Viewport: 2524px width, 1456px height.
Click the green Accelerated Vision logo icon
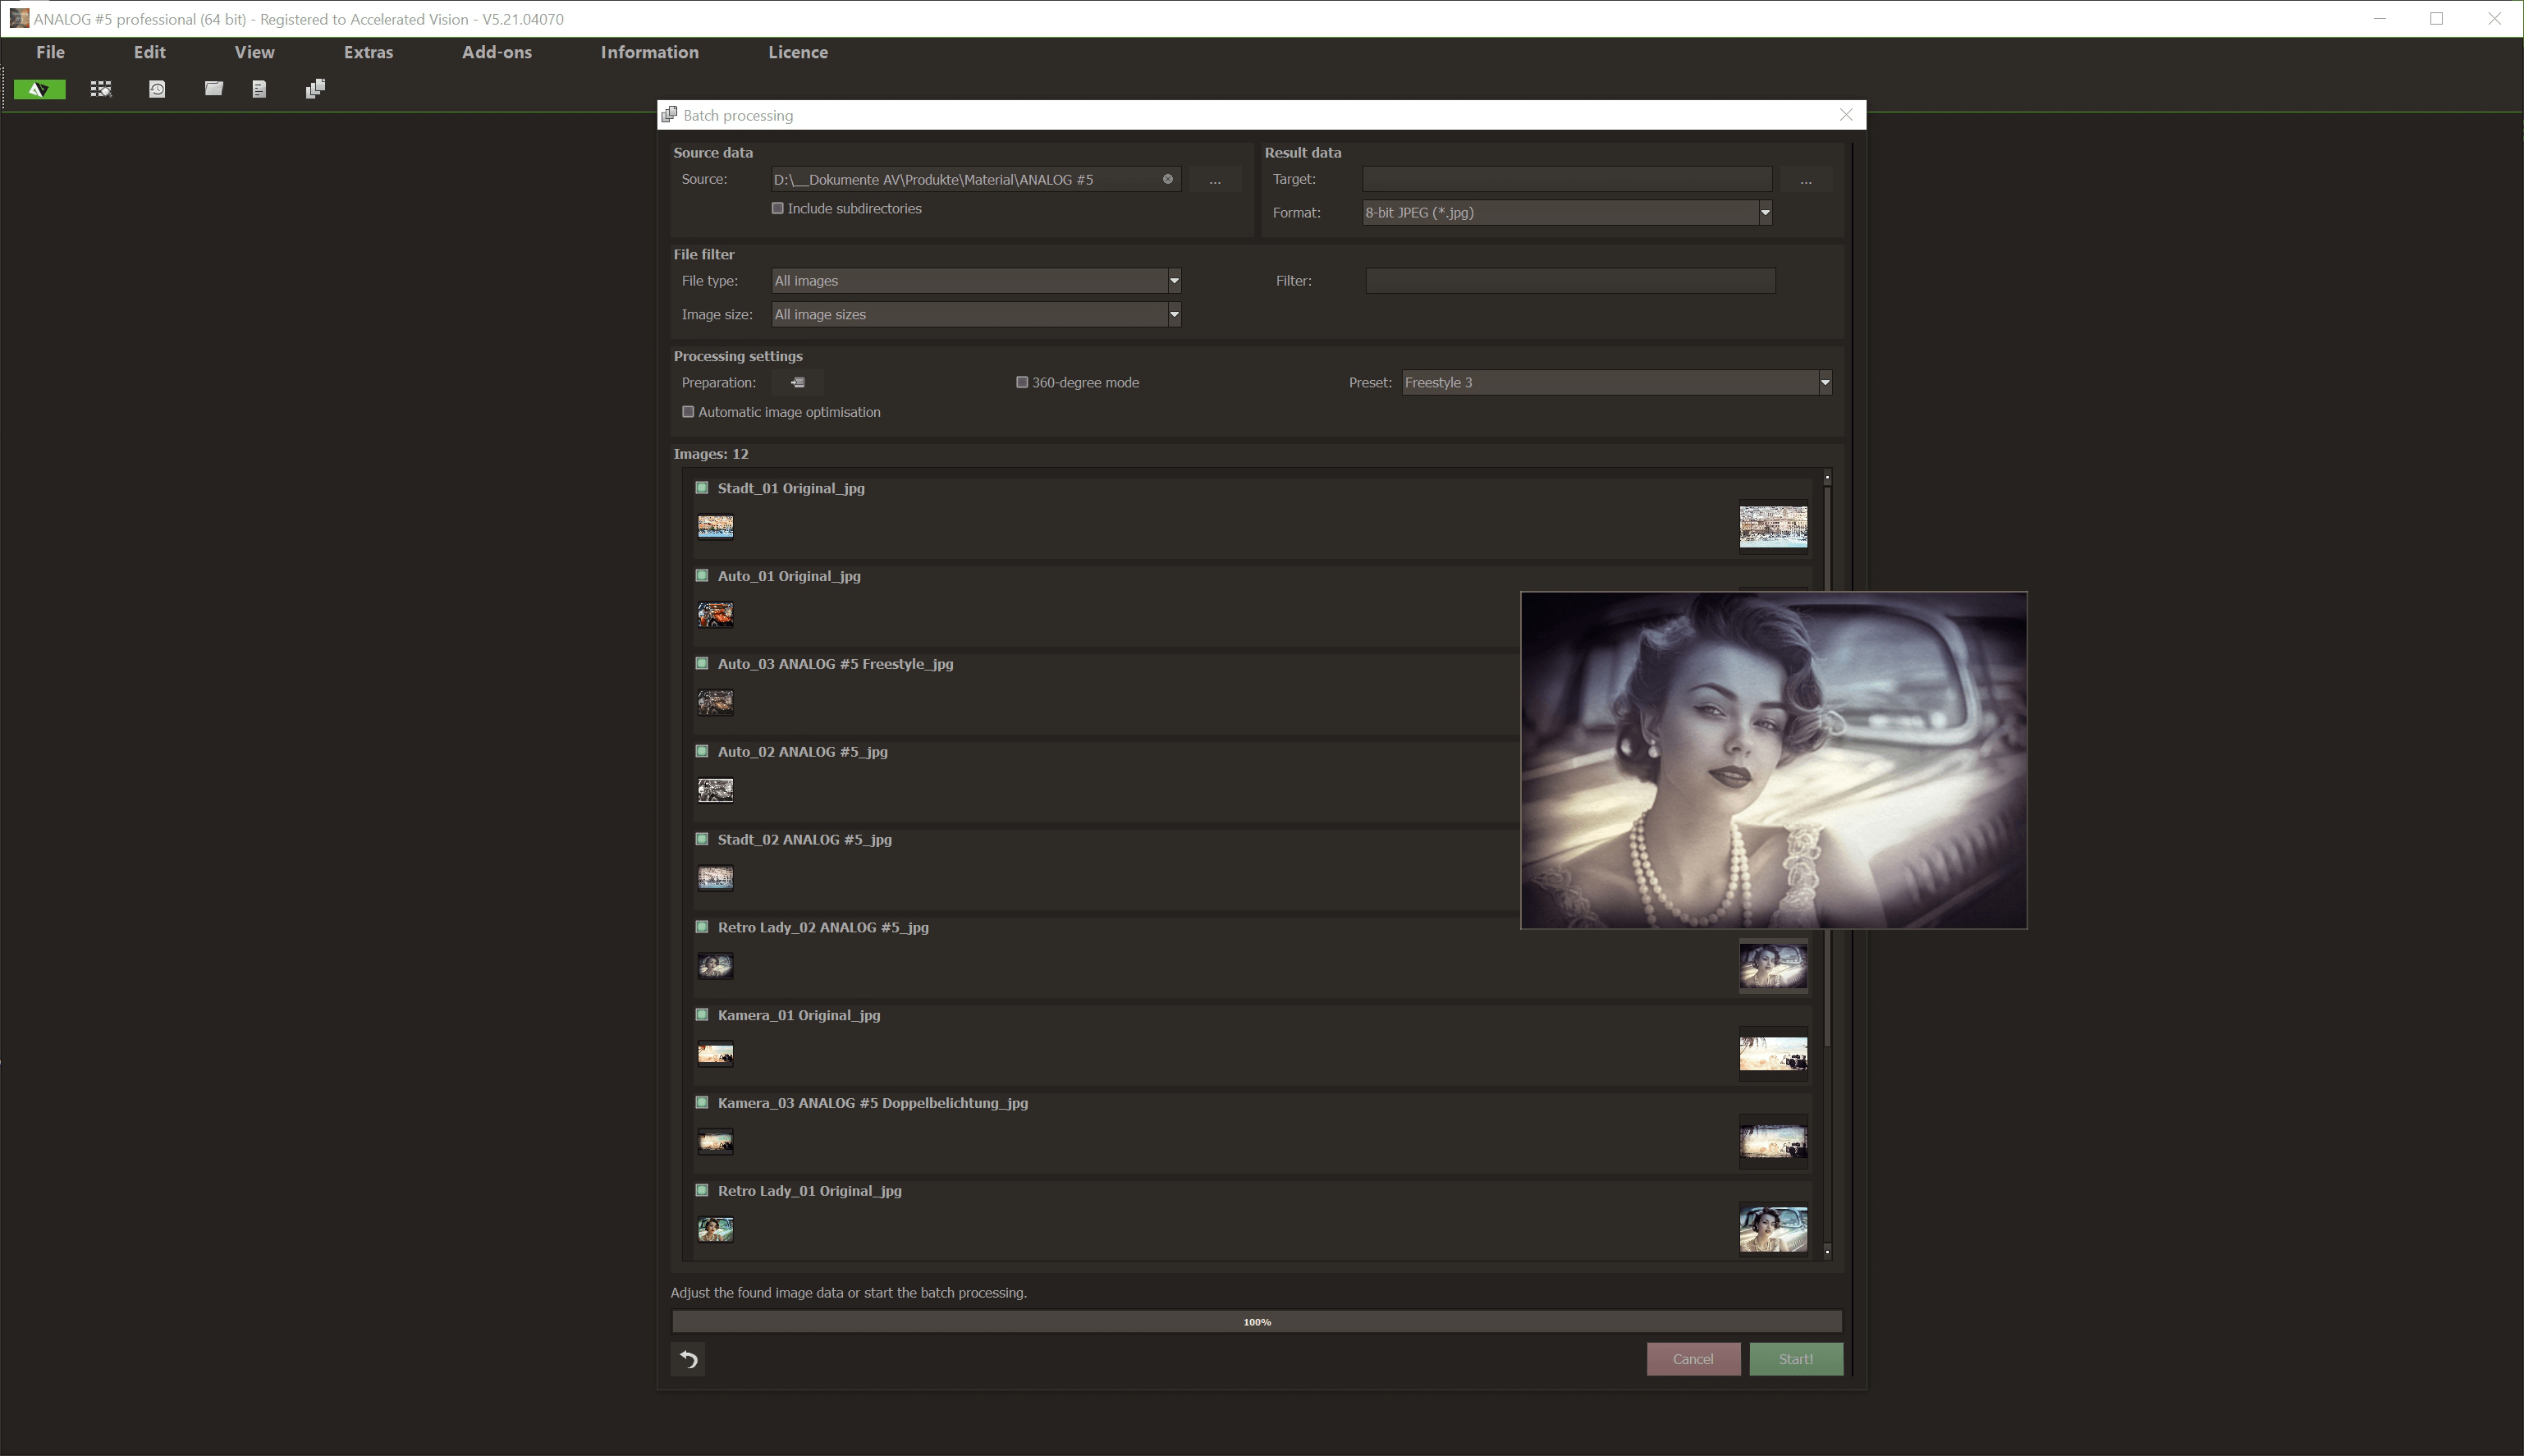(39, 90)
